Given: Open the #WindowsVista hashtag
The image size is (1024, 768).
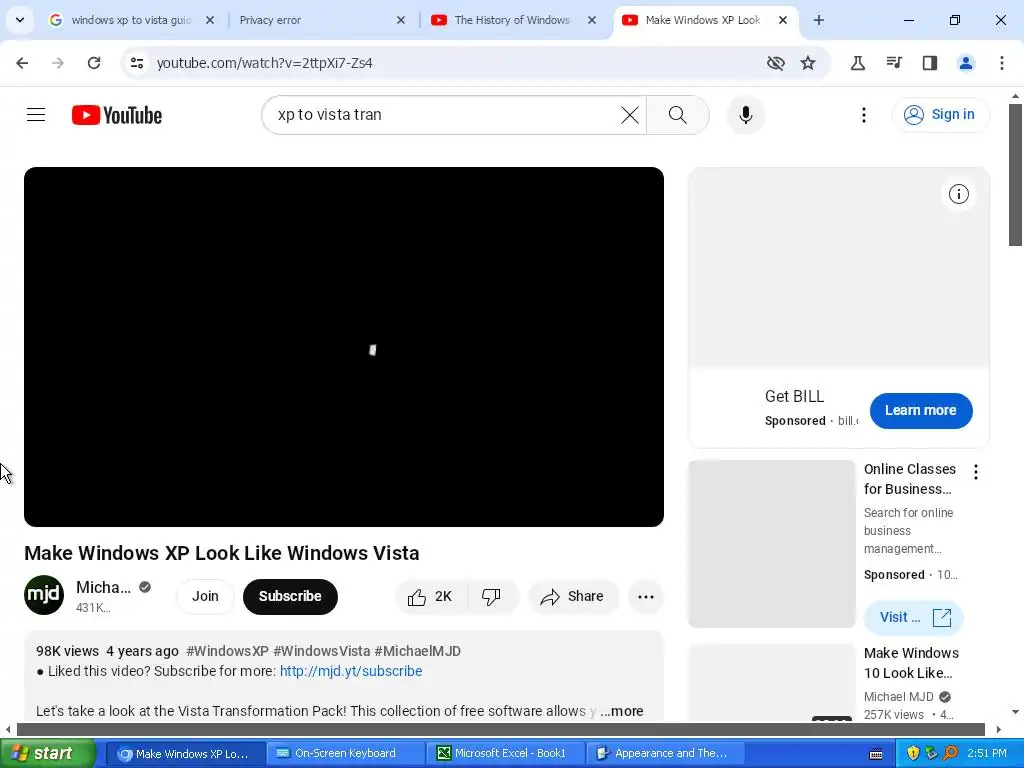Looking at the screenshot, I should pos(321,651).
